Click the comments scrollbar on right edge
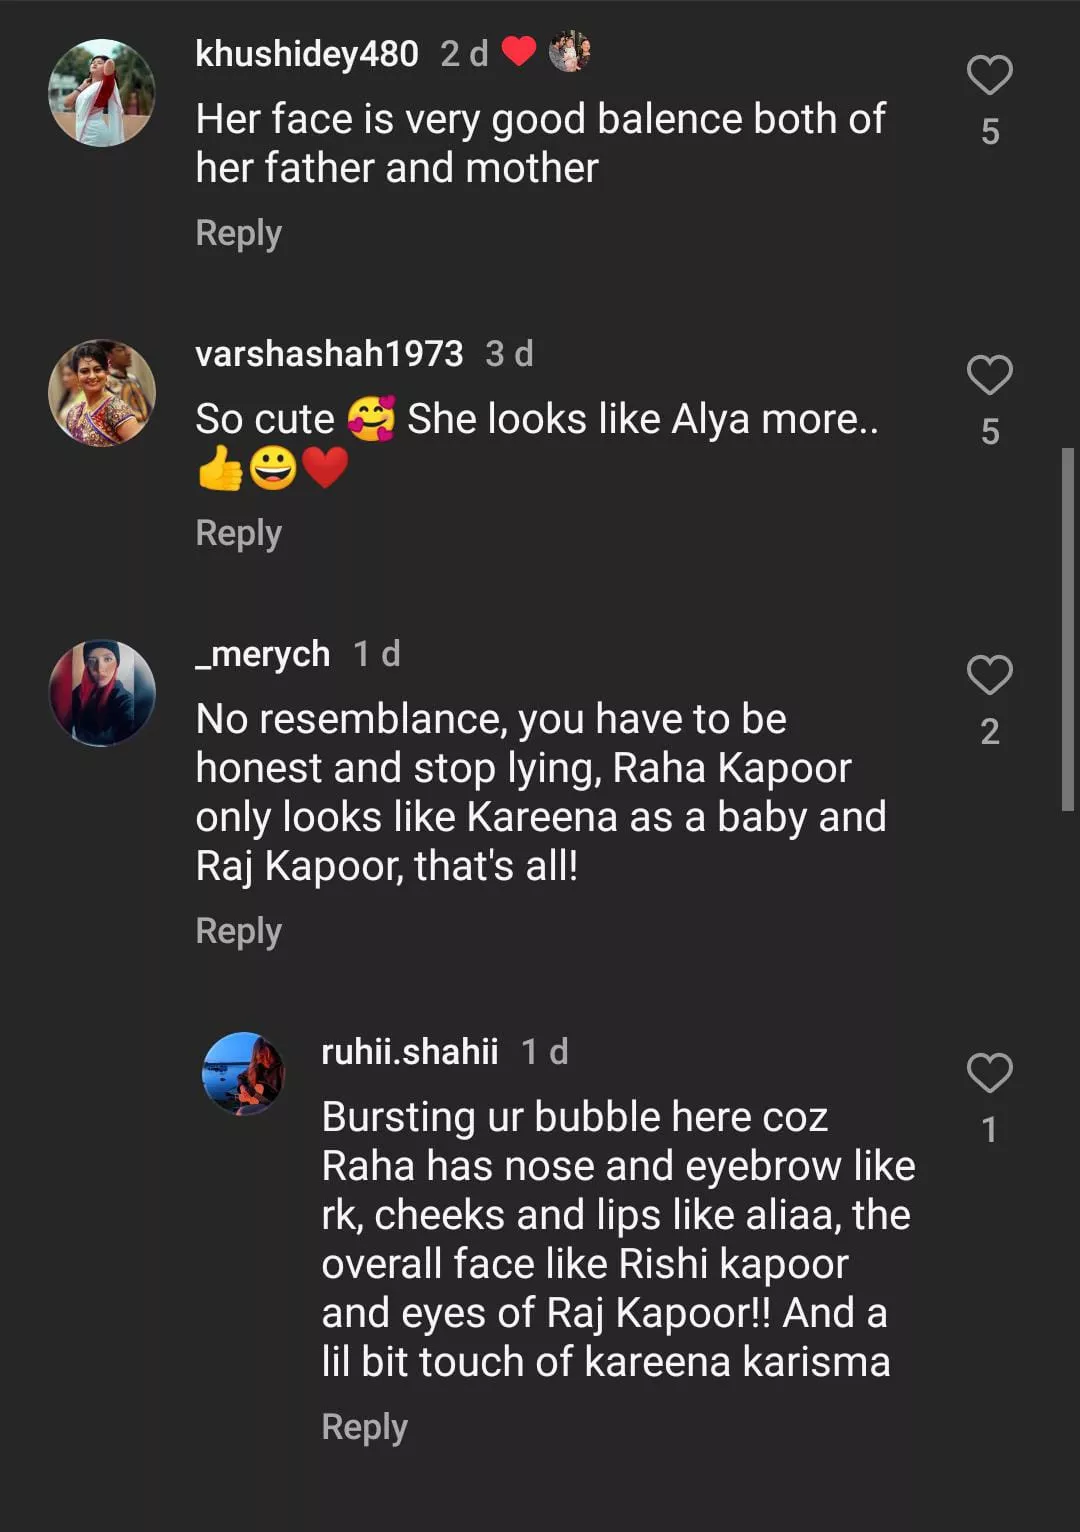Image resolution: width=1080 pixels, height=1532 pixels. pyautogui.click(x=1068, y=630)
